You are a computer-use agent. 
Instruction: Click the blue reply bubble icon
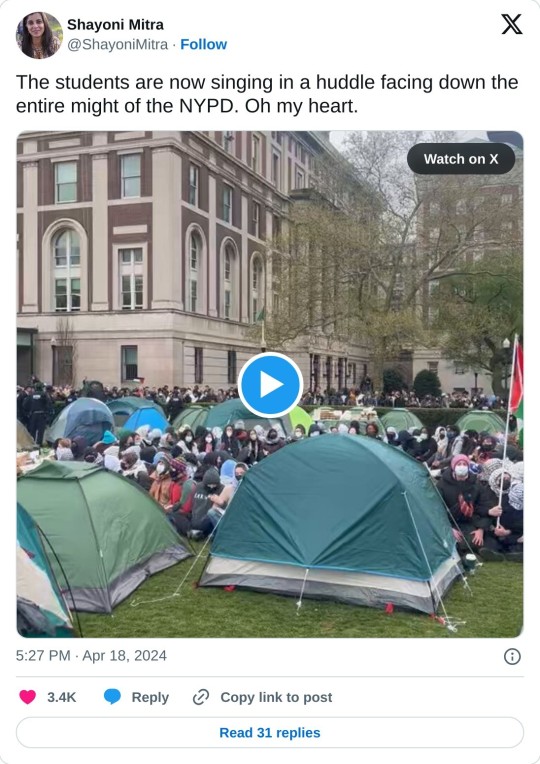112,697
